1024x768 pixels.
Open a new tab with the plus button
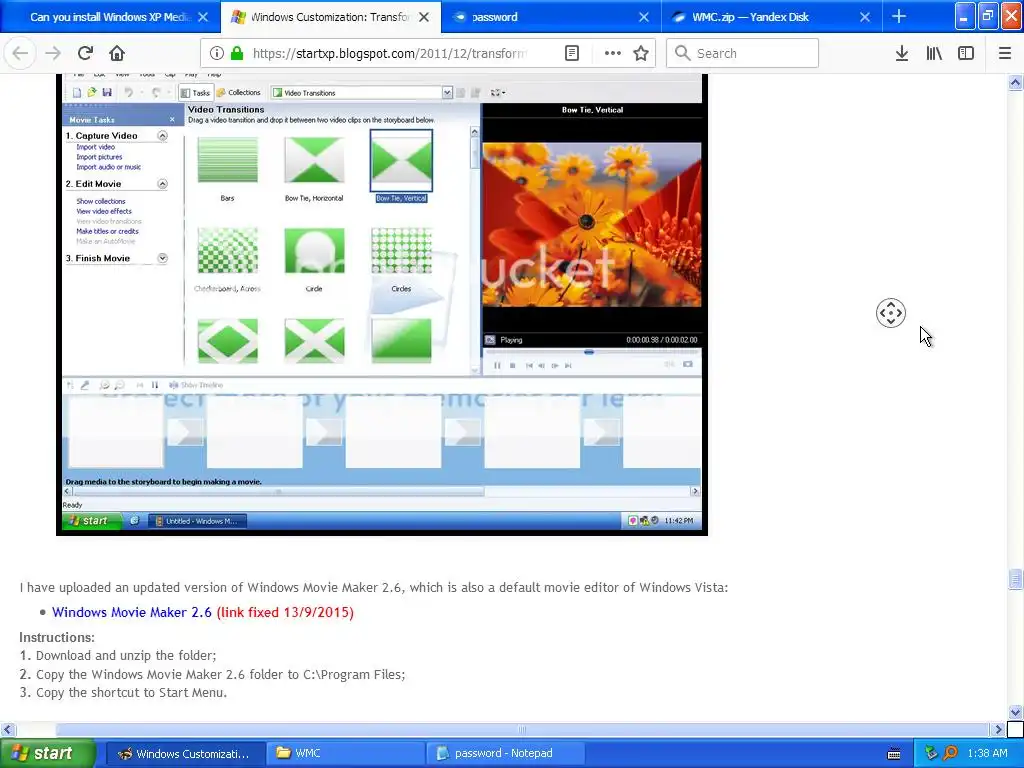coord(899,16)
